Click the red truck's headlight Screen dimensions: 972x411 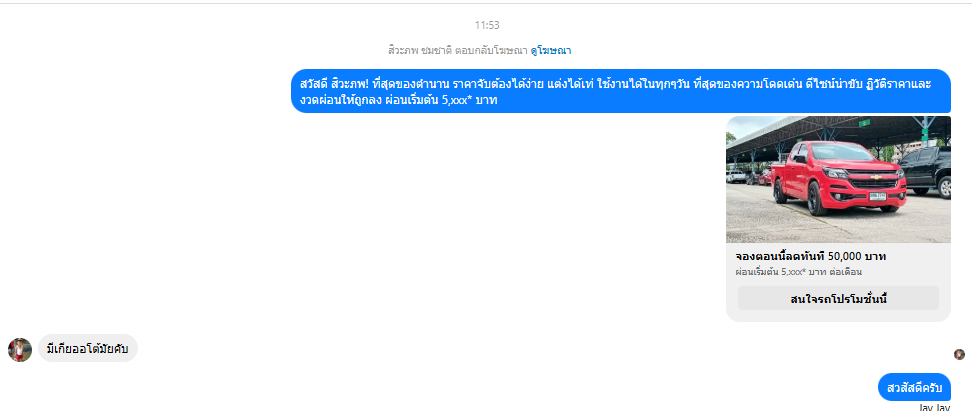pyautogui.click(x=837, y=174)
